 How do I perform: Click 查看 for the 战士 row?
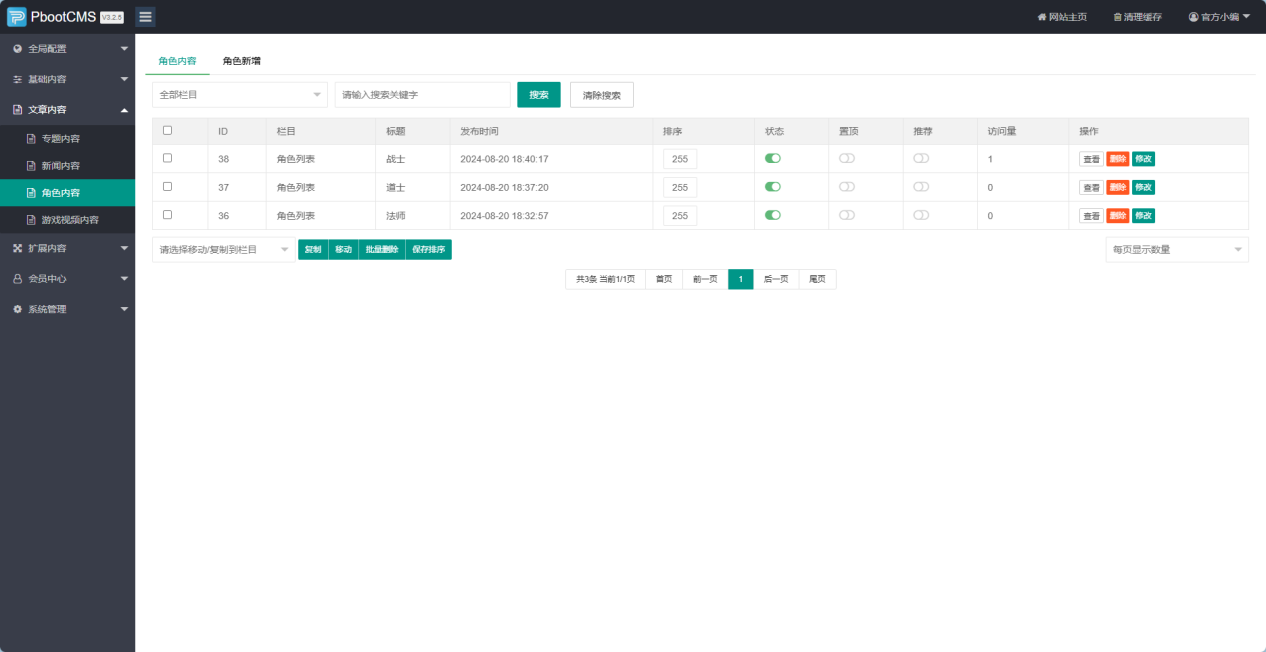(1092, 159)
